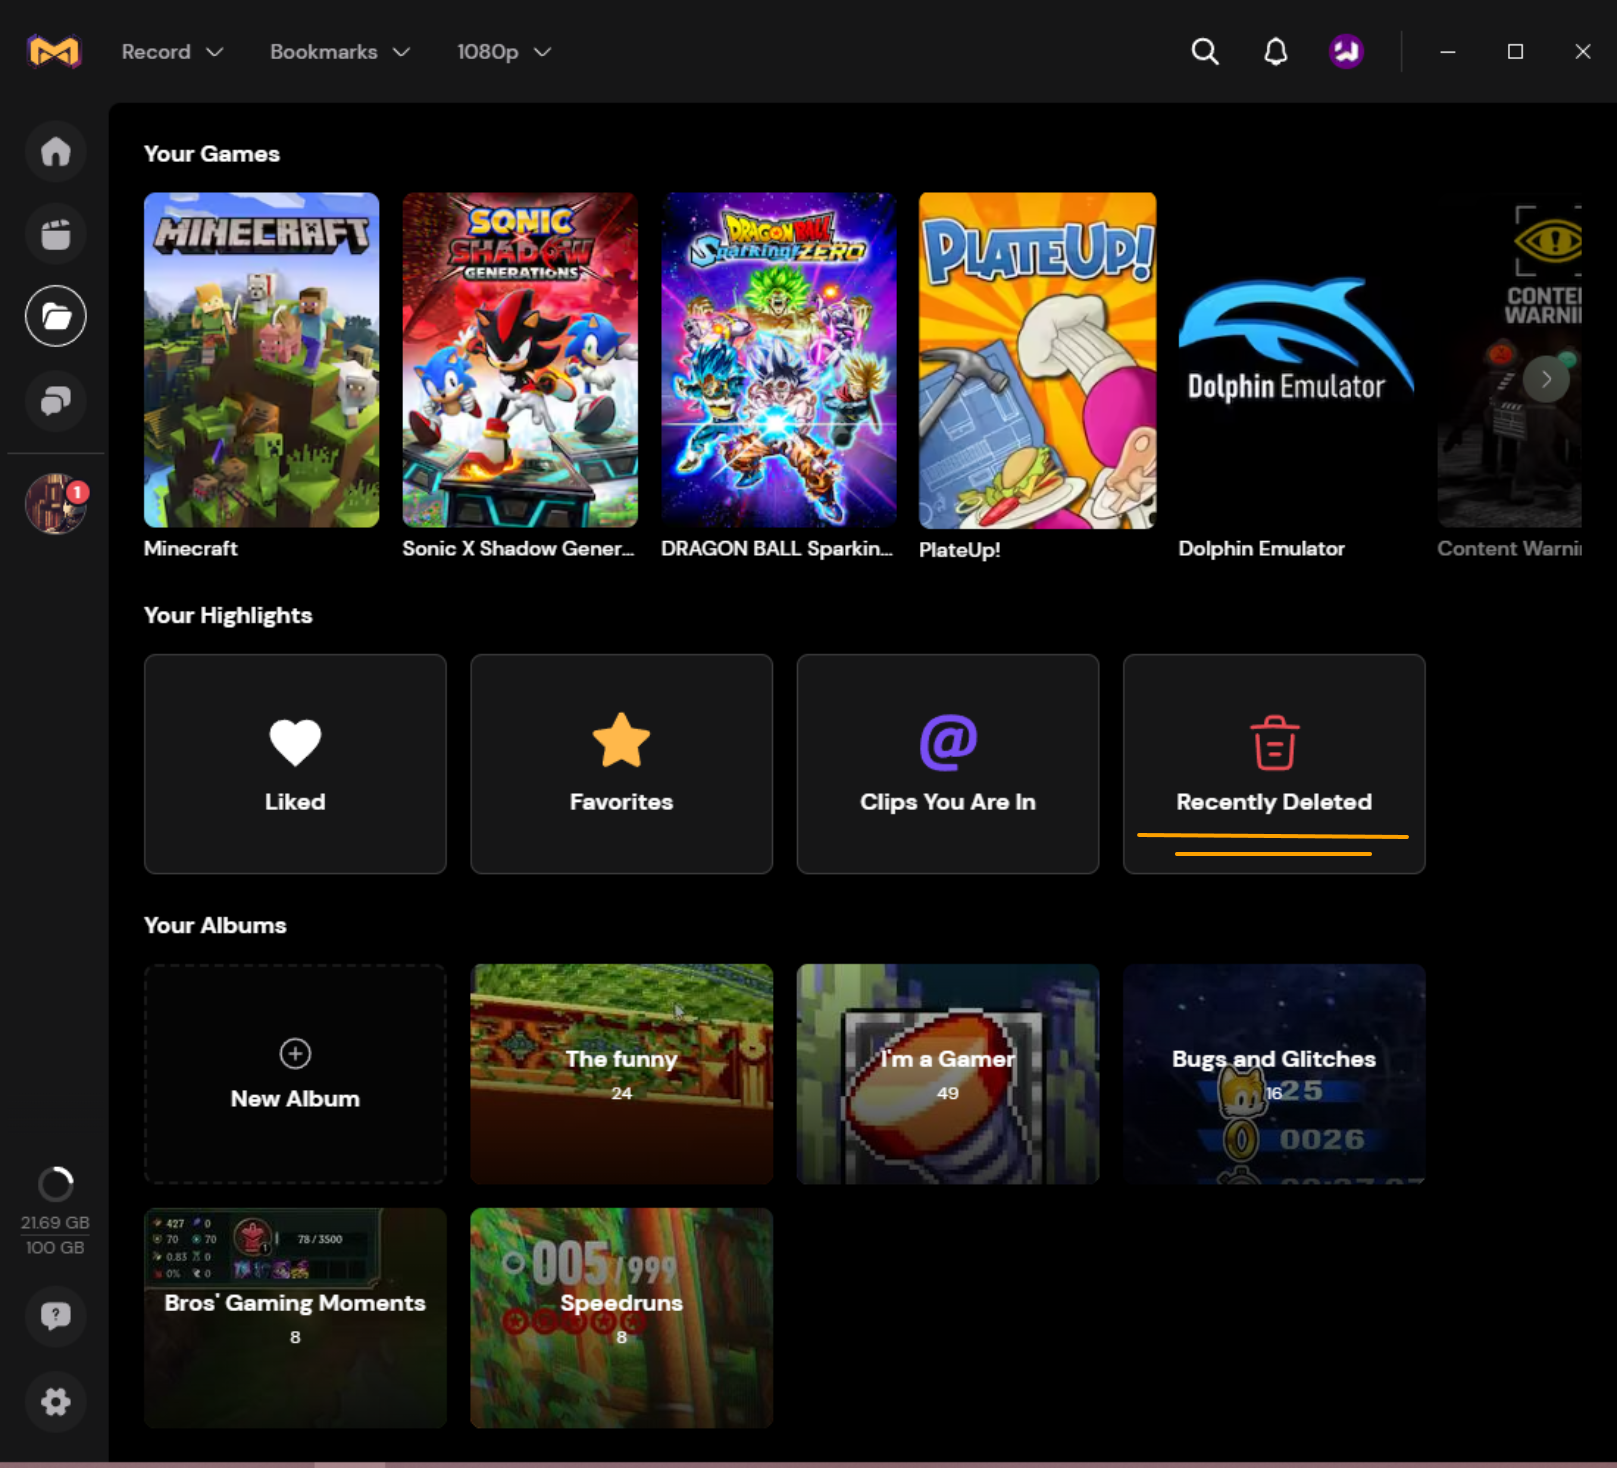Open the Liked highlights card
The image size is (1617, 1468).
click(295, 764)
